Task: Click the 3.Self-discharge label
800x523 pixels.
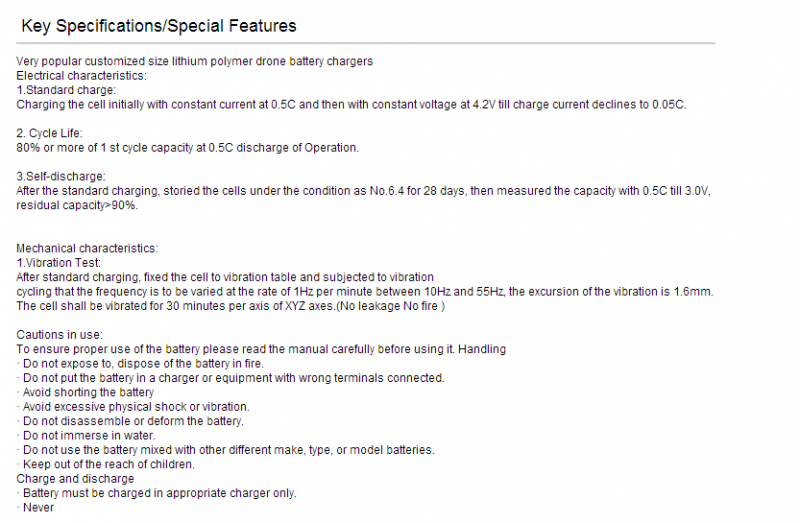Action: pyautogui.click(x=61, y=177)
